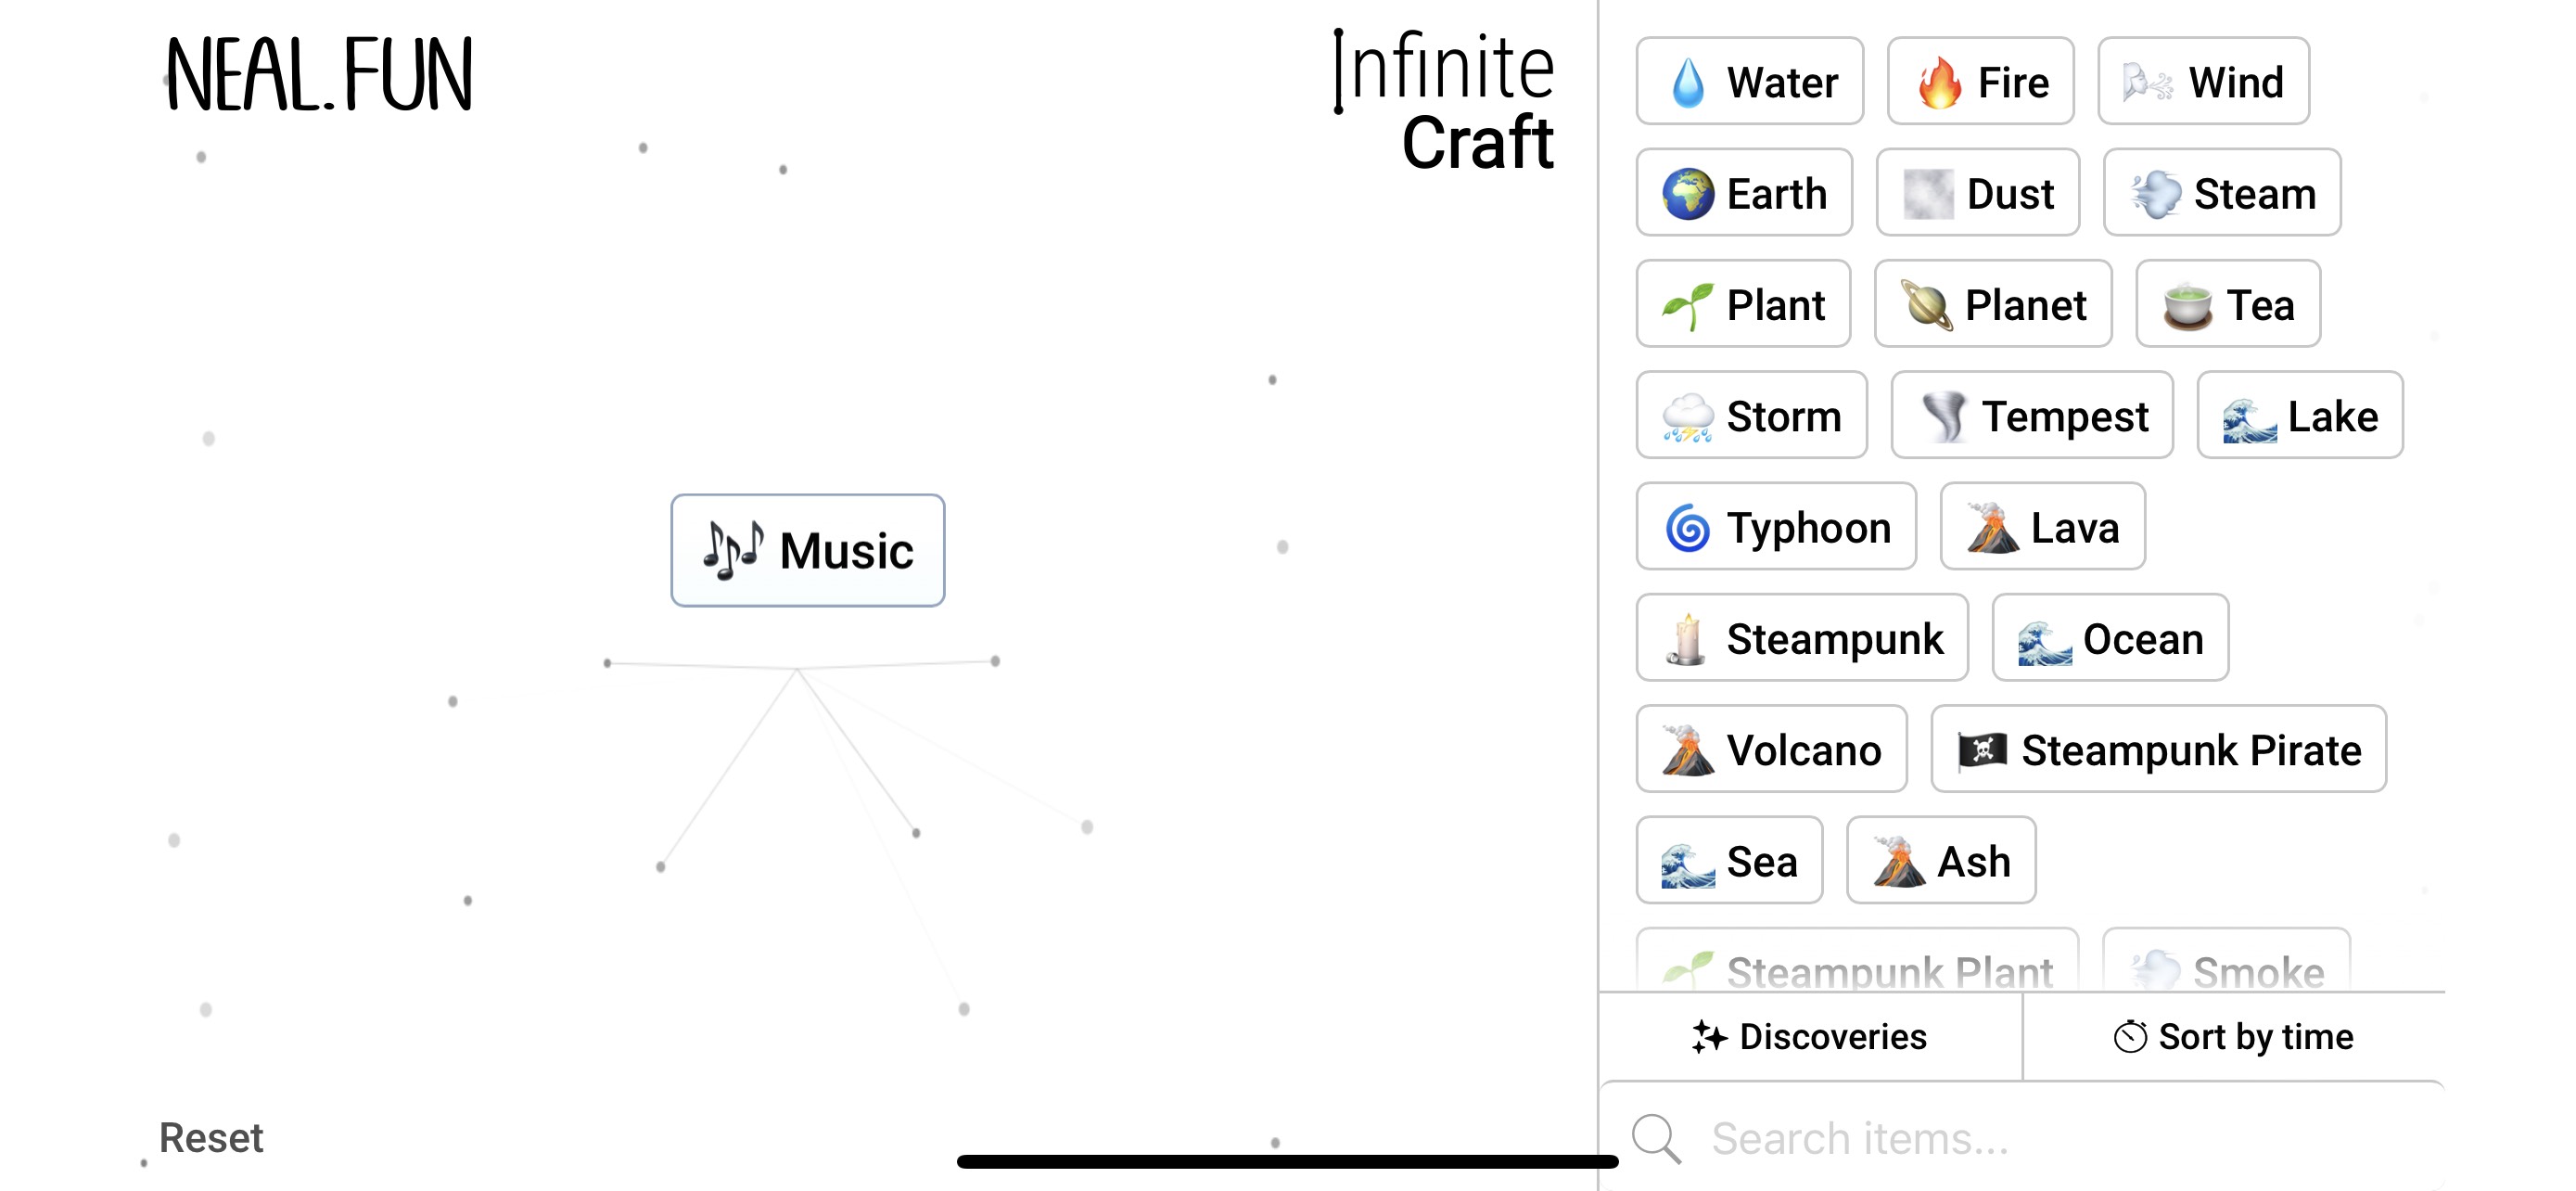Click the Tea cup icon
The image size is (2576, 1191).
pyautogui.click(x=2187, y=305)
